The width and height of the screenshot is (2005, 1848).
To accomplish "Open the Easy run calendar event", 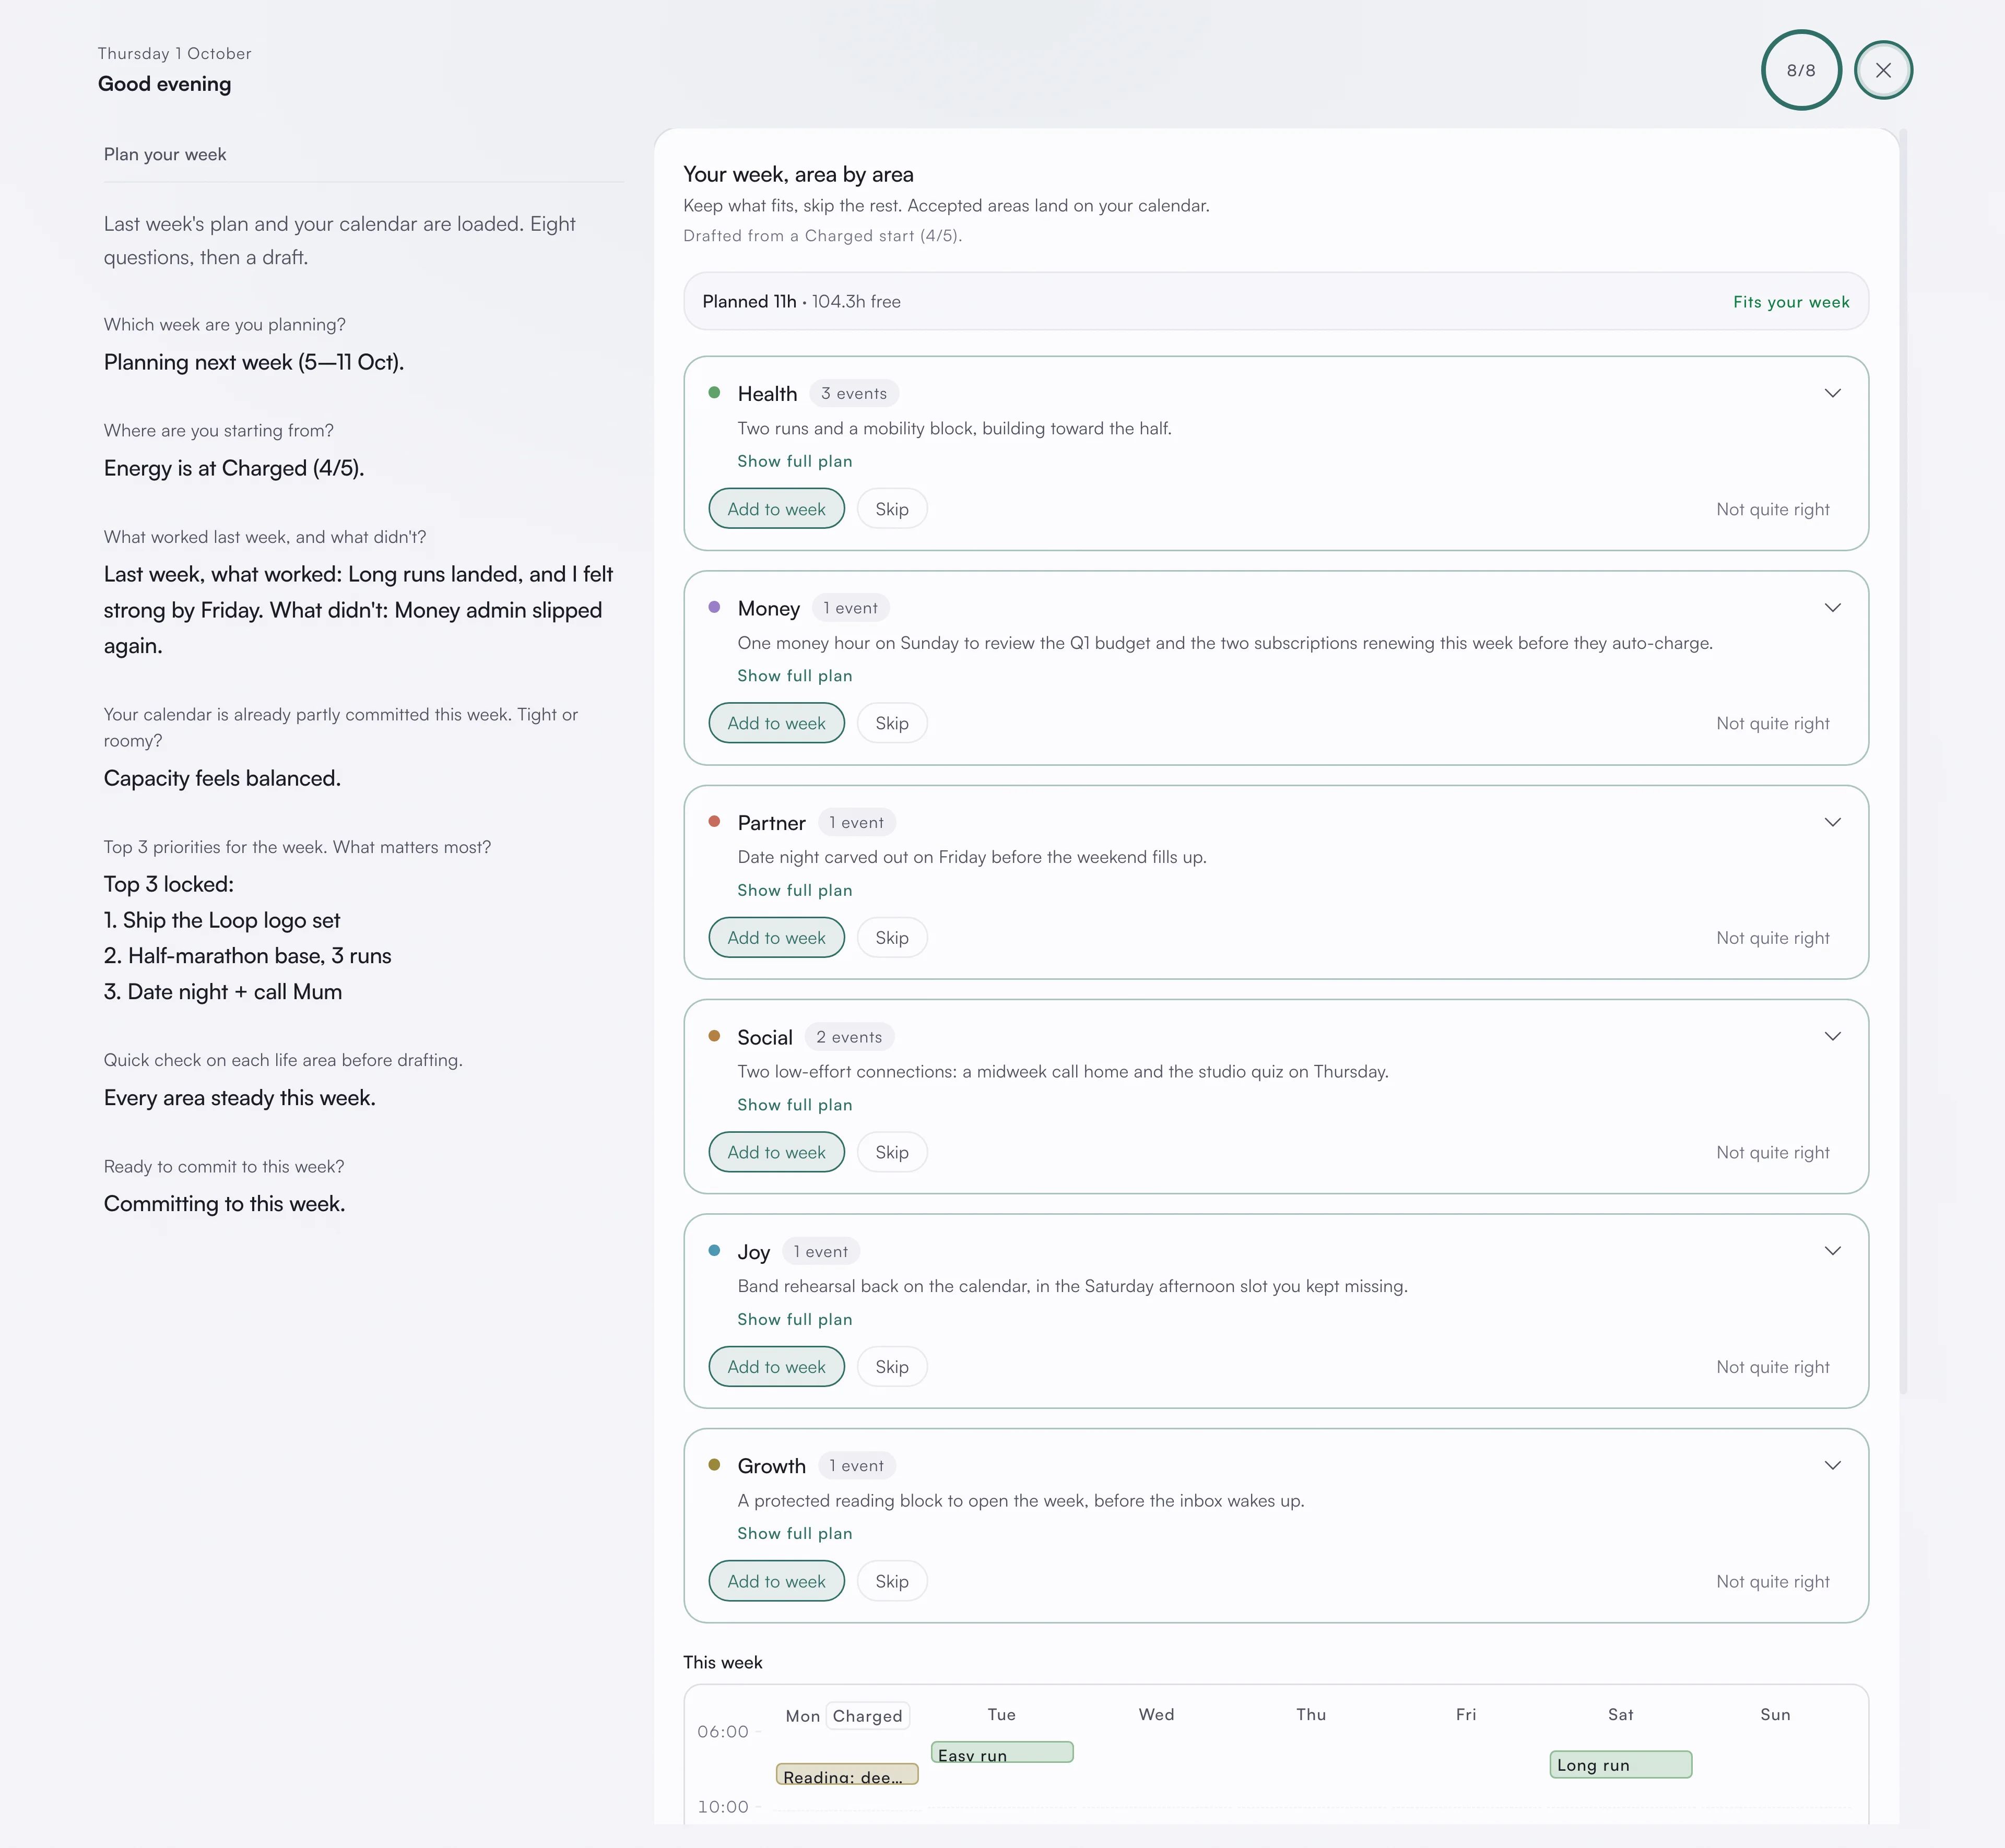I will click(x=1002, y=1753).
